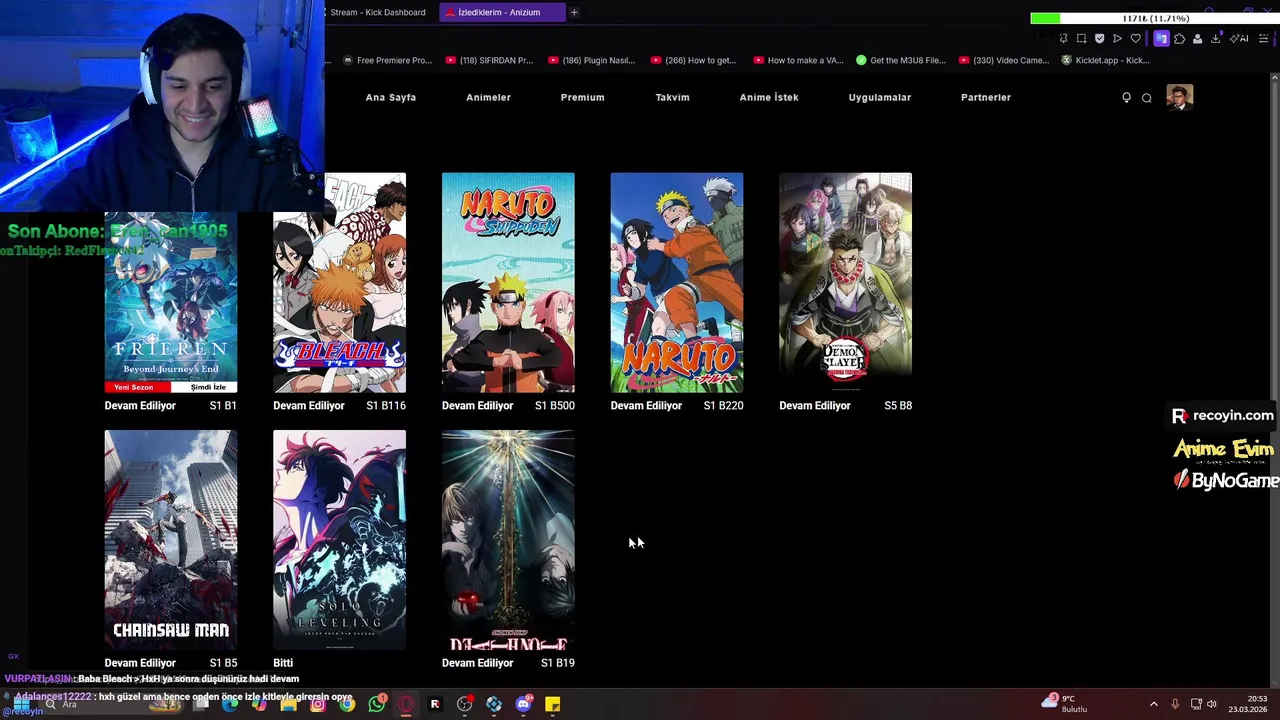Click the send/flow arrow icon
The height and width of the screenshot is (720, 1280).
coord(1117,38)
